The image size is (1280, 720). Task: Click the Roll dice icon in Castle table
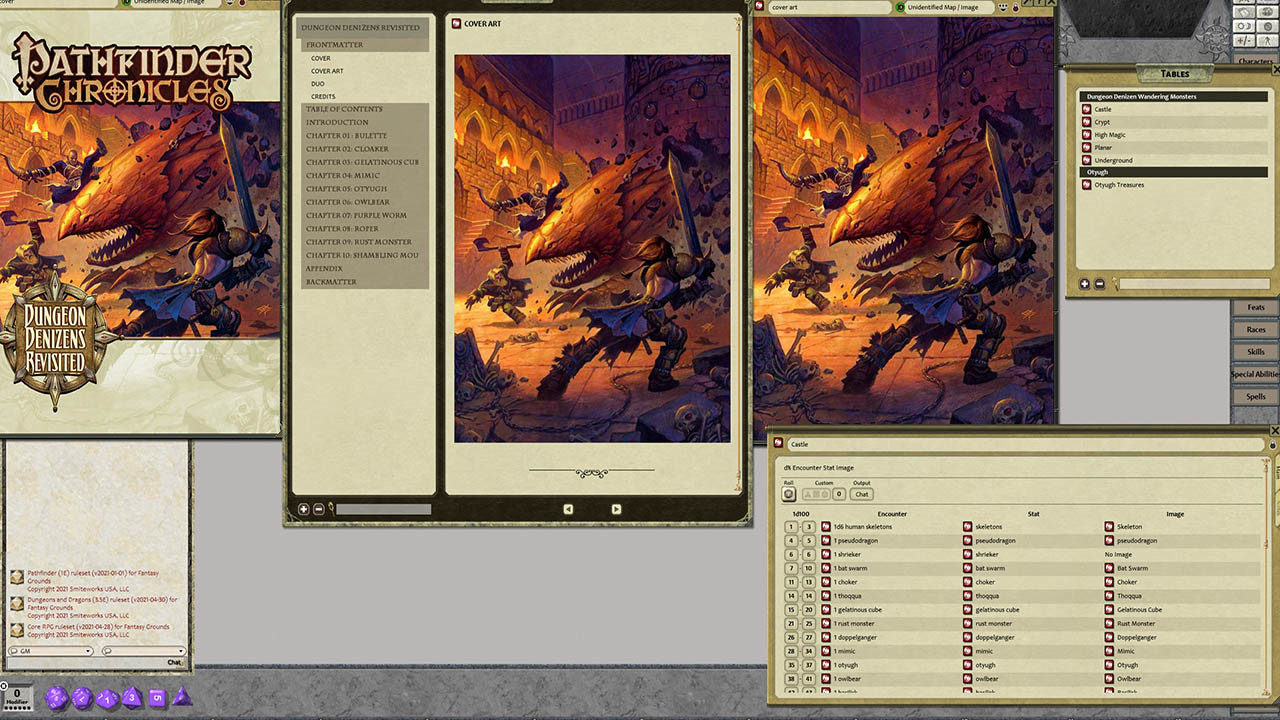[x=788, y=494]
